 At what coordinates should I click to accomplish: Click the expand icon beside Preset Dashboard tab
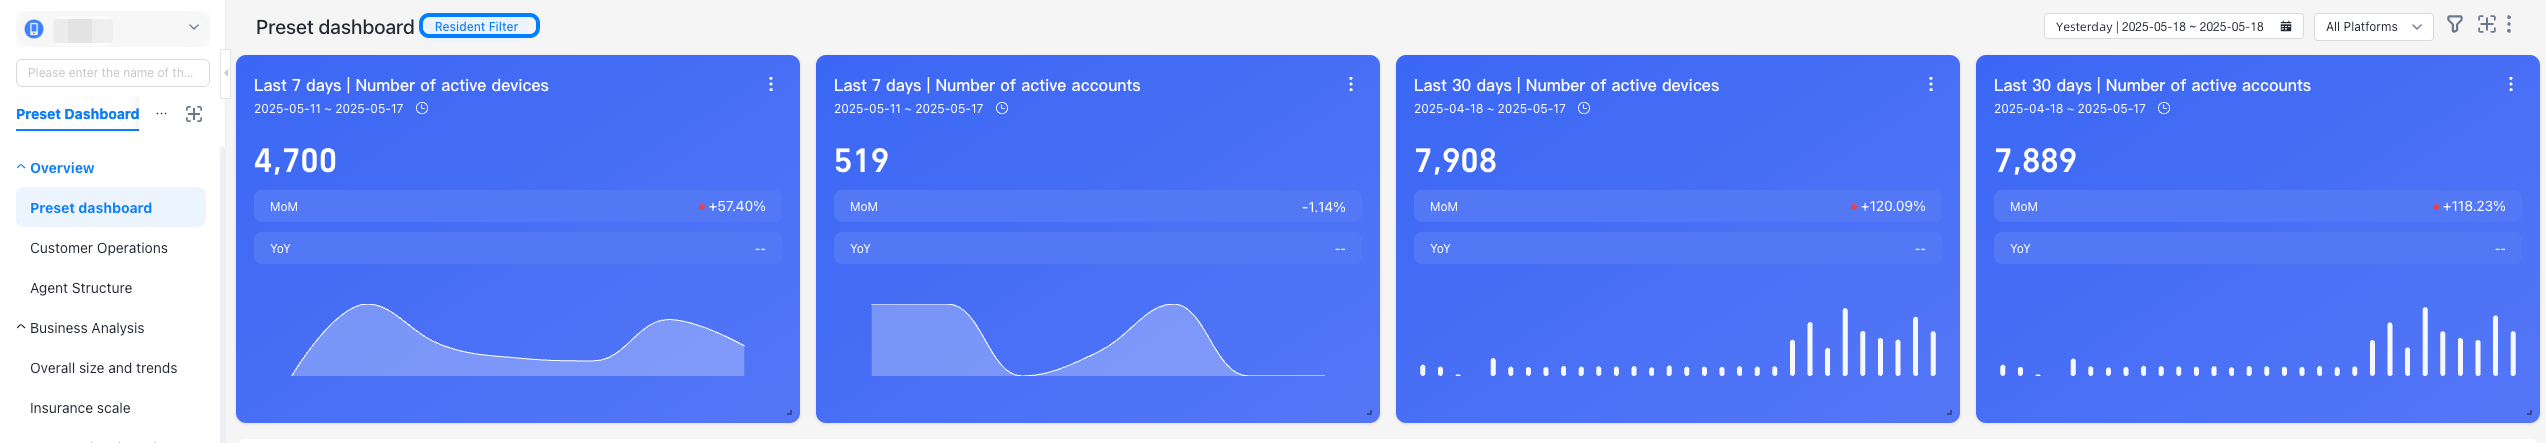tap(194, 114)
